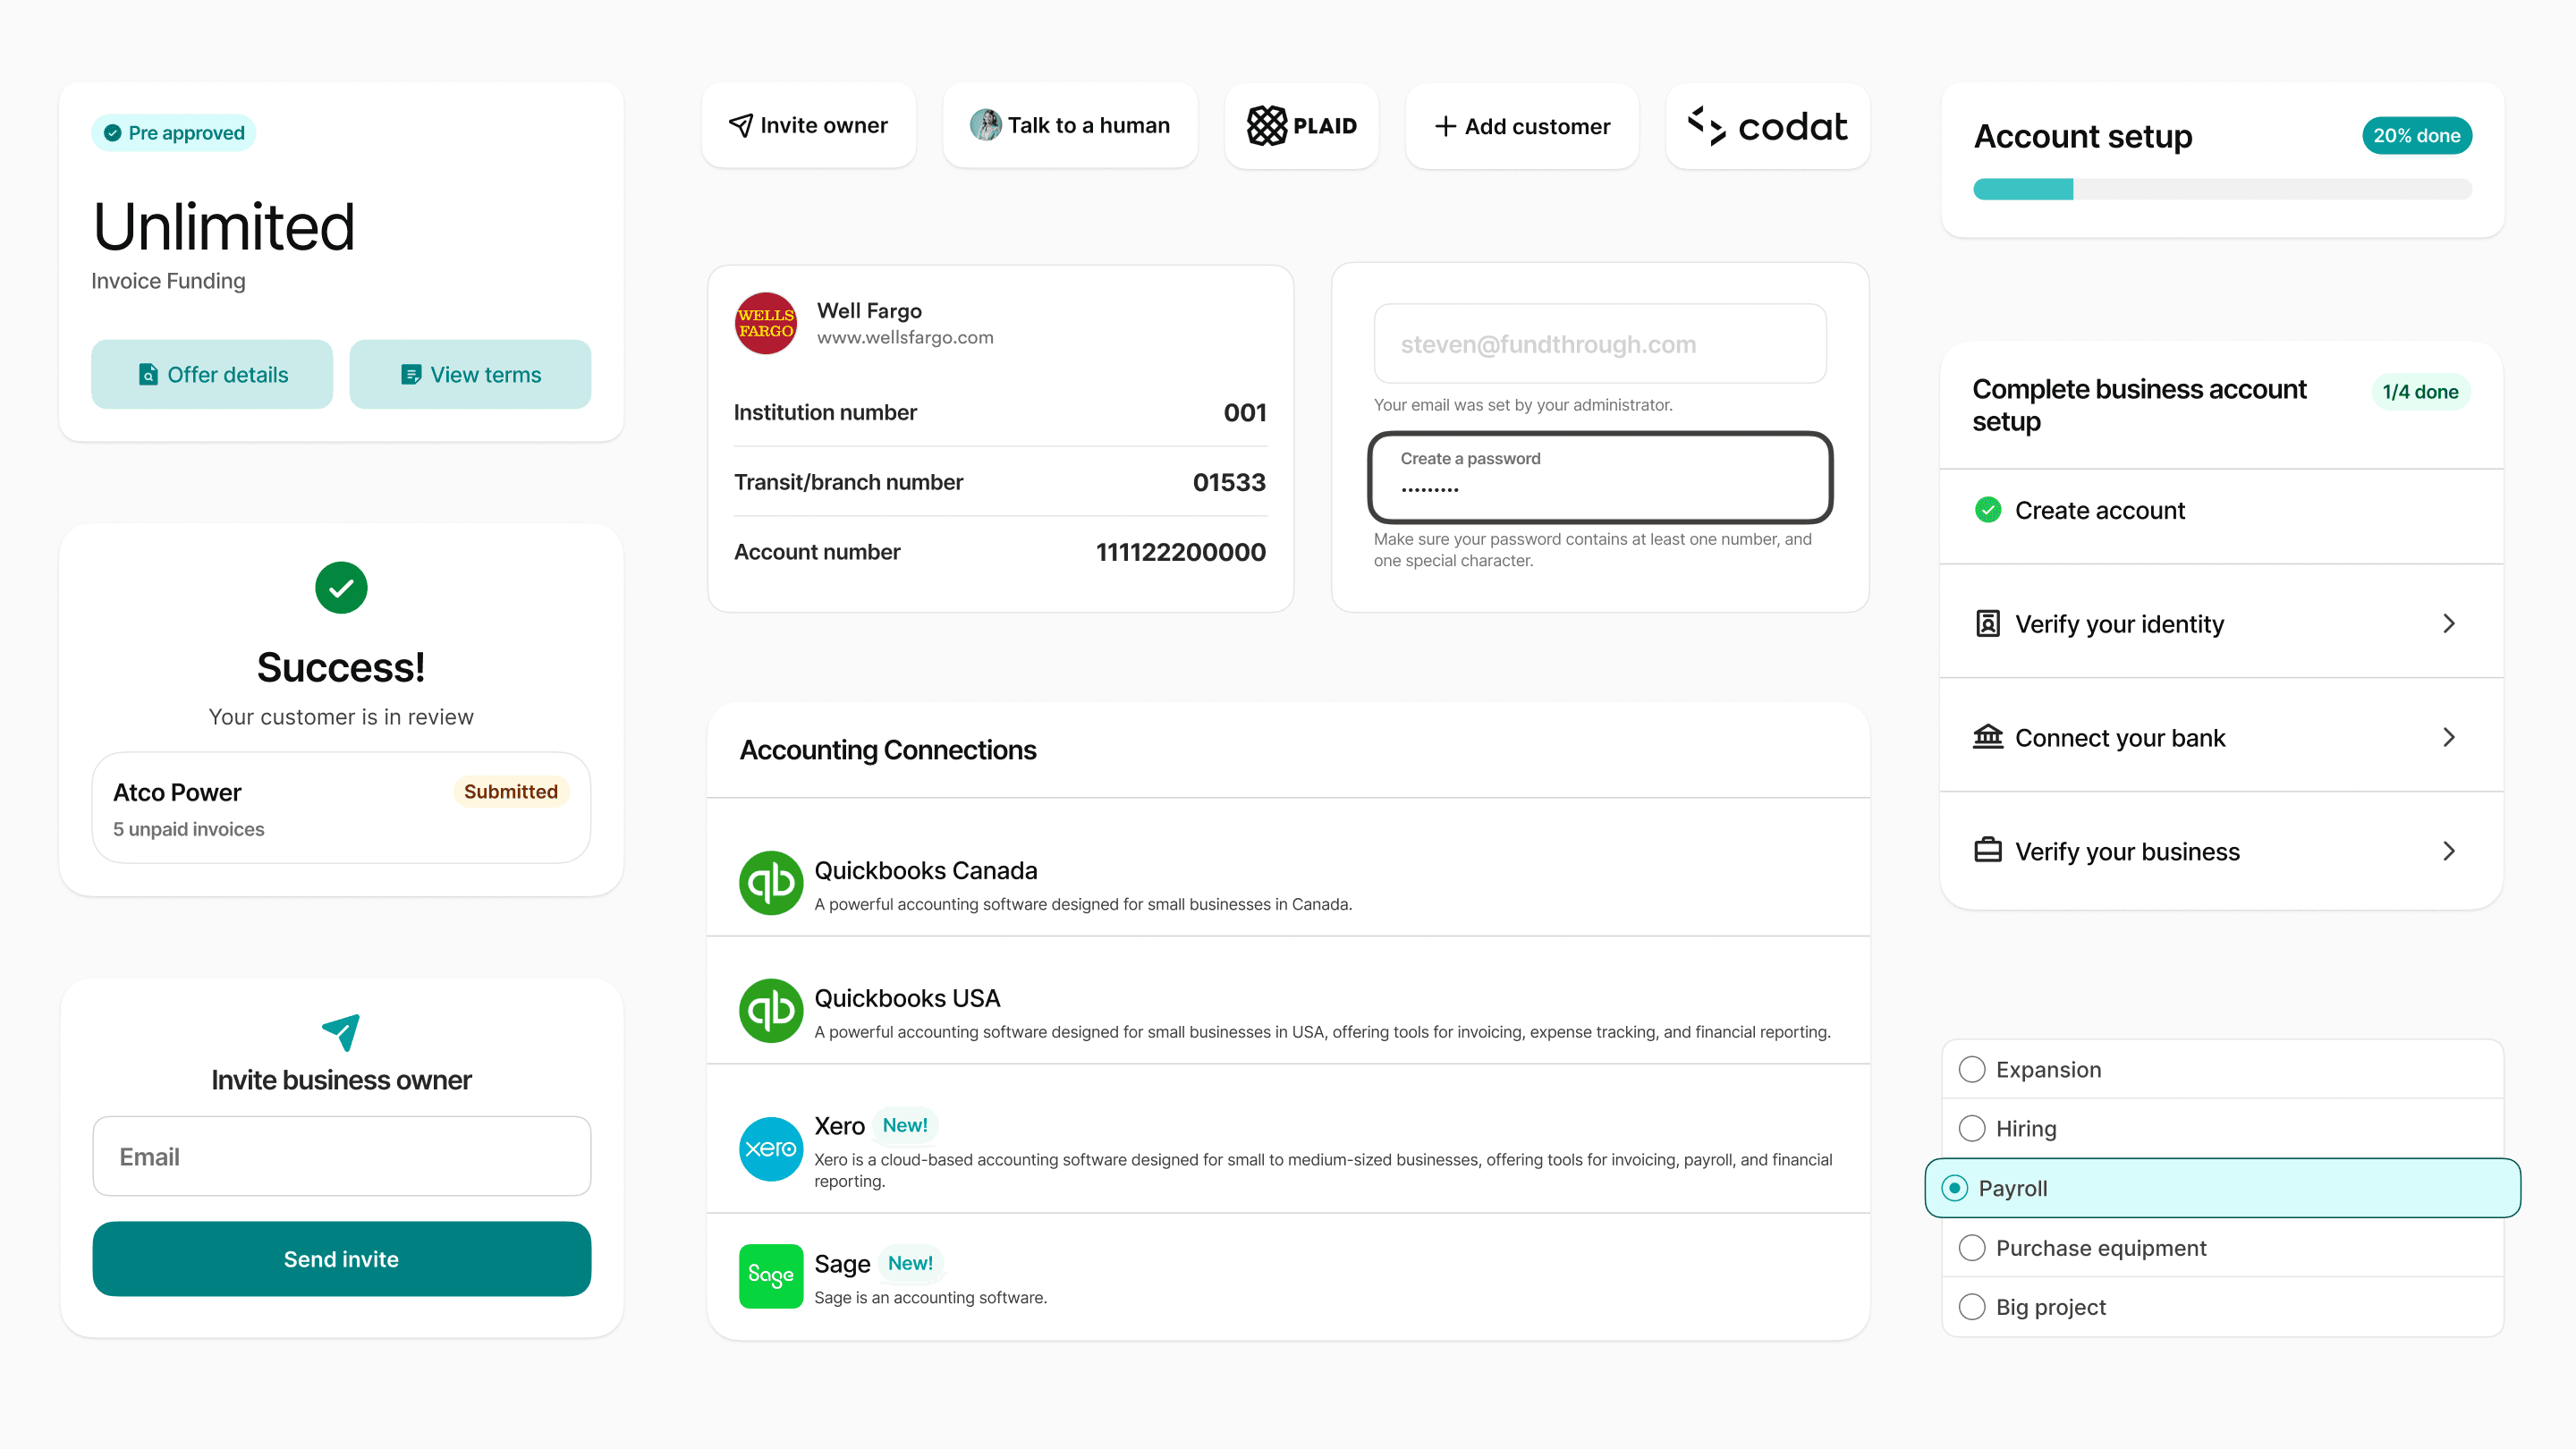Open the Invite owner menu item
2576x1449 pixels.
click(808, 126)
